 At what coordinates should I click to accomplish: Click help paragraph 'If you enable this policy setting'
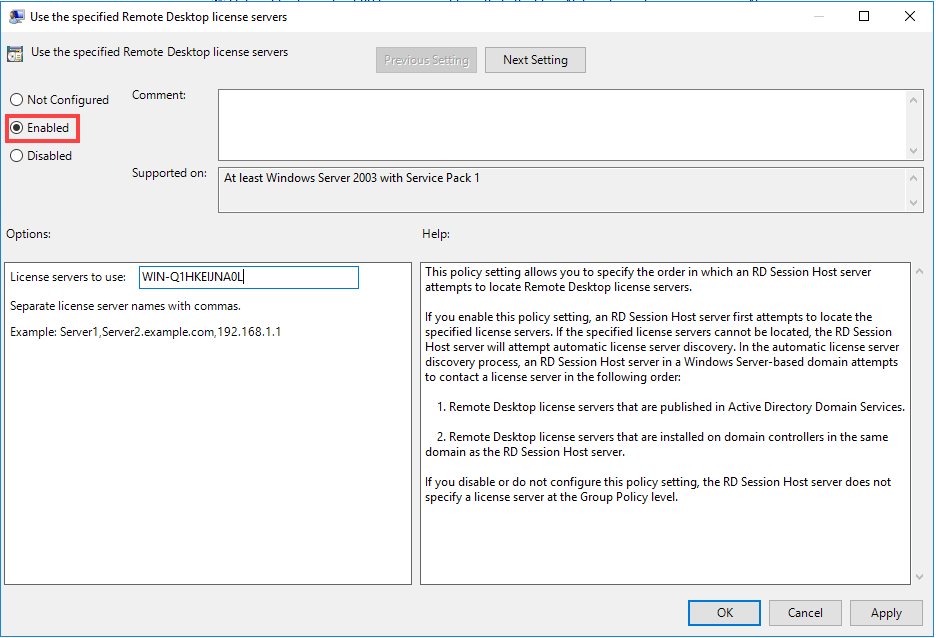coord(662,347)
